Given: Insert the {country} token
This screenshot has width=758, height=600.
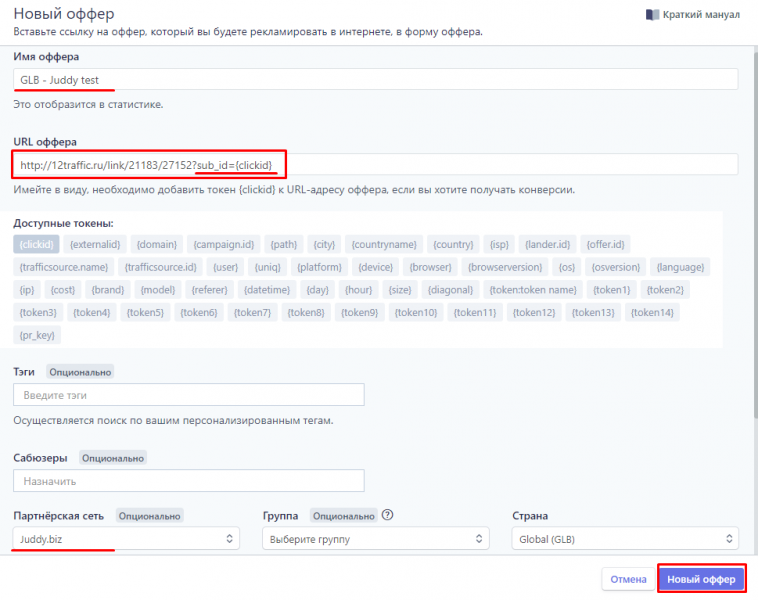Looking at the screenshot, I should [x=453, y=244].
